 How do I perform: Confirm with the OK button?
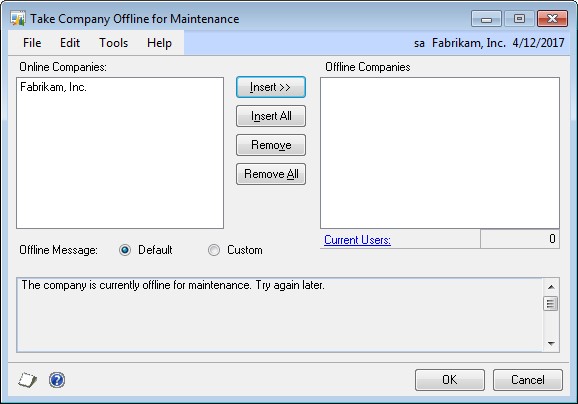(x=450, y=380)
